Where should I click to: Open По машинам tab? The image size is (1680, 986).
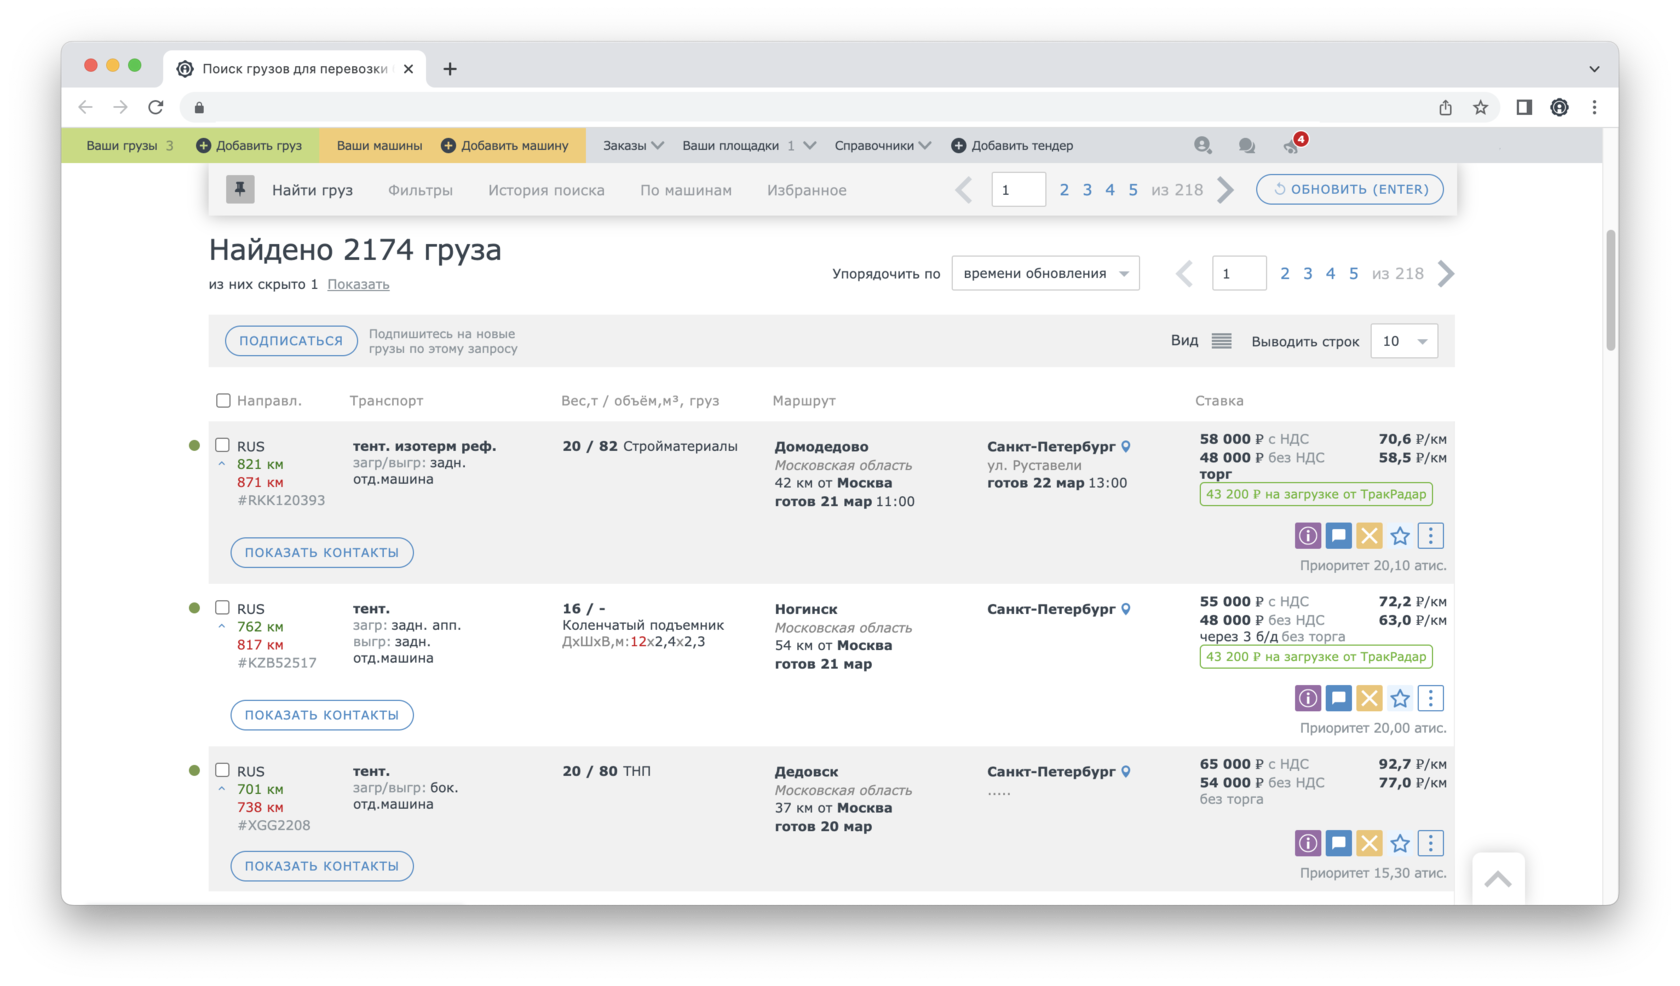click(686, 190)
